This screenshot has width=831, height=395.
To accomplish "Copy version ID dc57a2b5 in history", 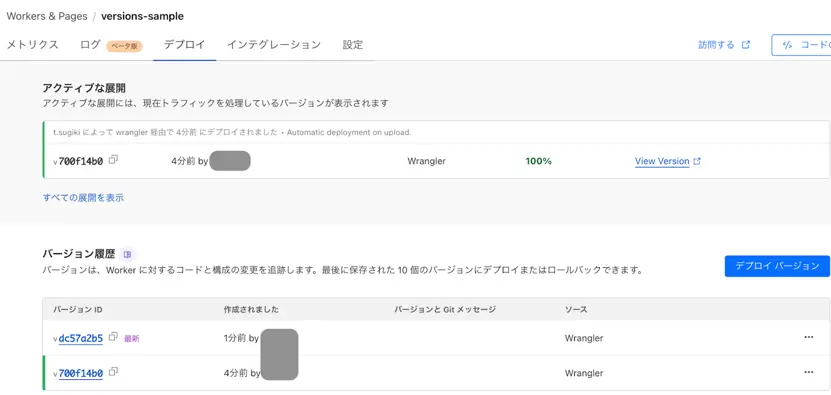I will [113, 337].
